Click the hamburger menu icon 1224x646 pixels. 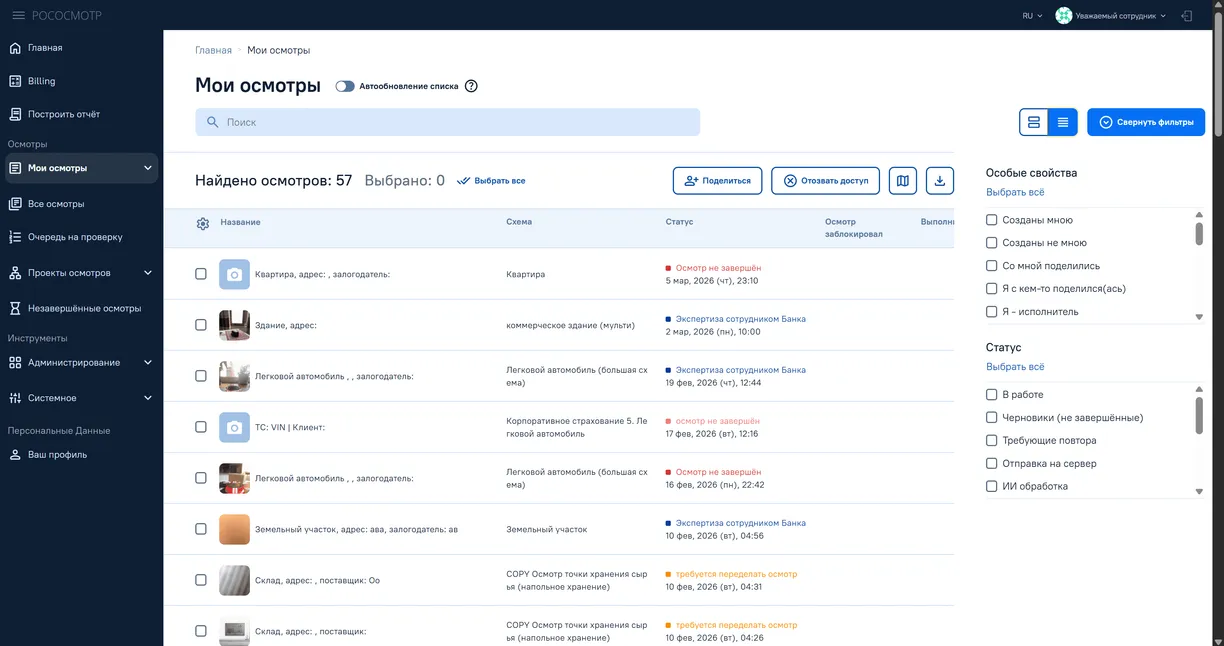point(18,16)
